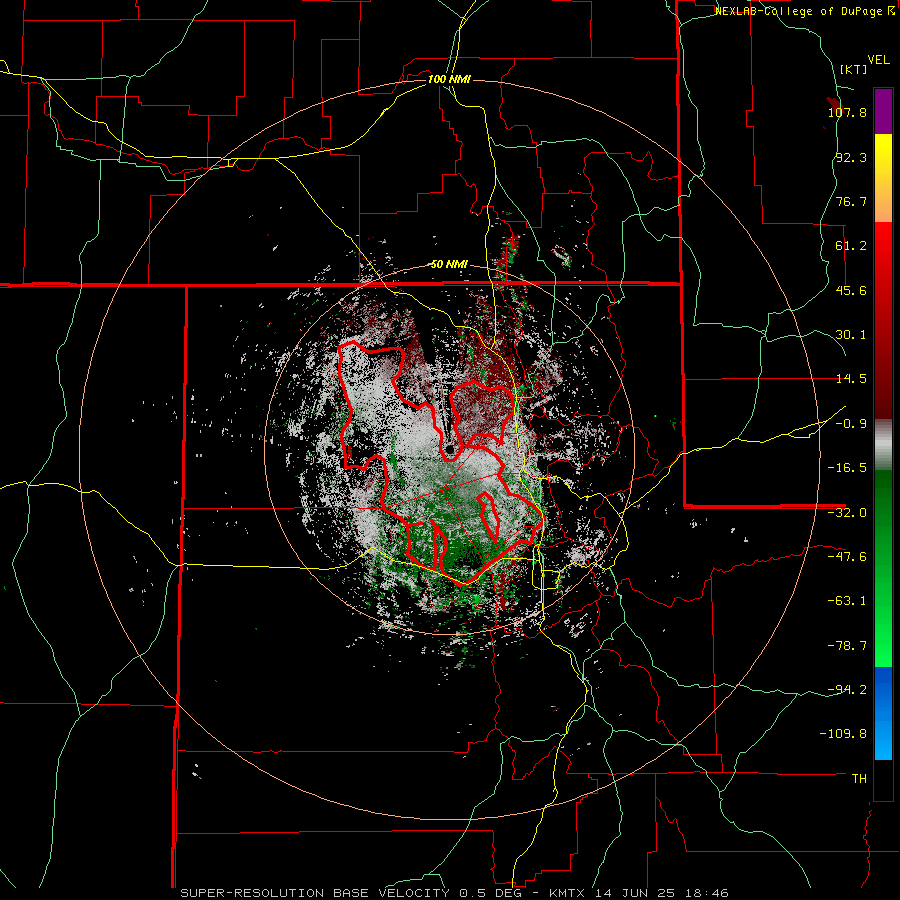Click the gray near-zero segment of the color bar
900x900 pixels.
coord(883,445)
